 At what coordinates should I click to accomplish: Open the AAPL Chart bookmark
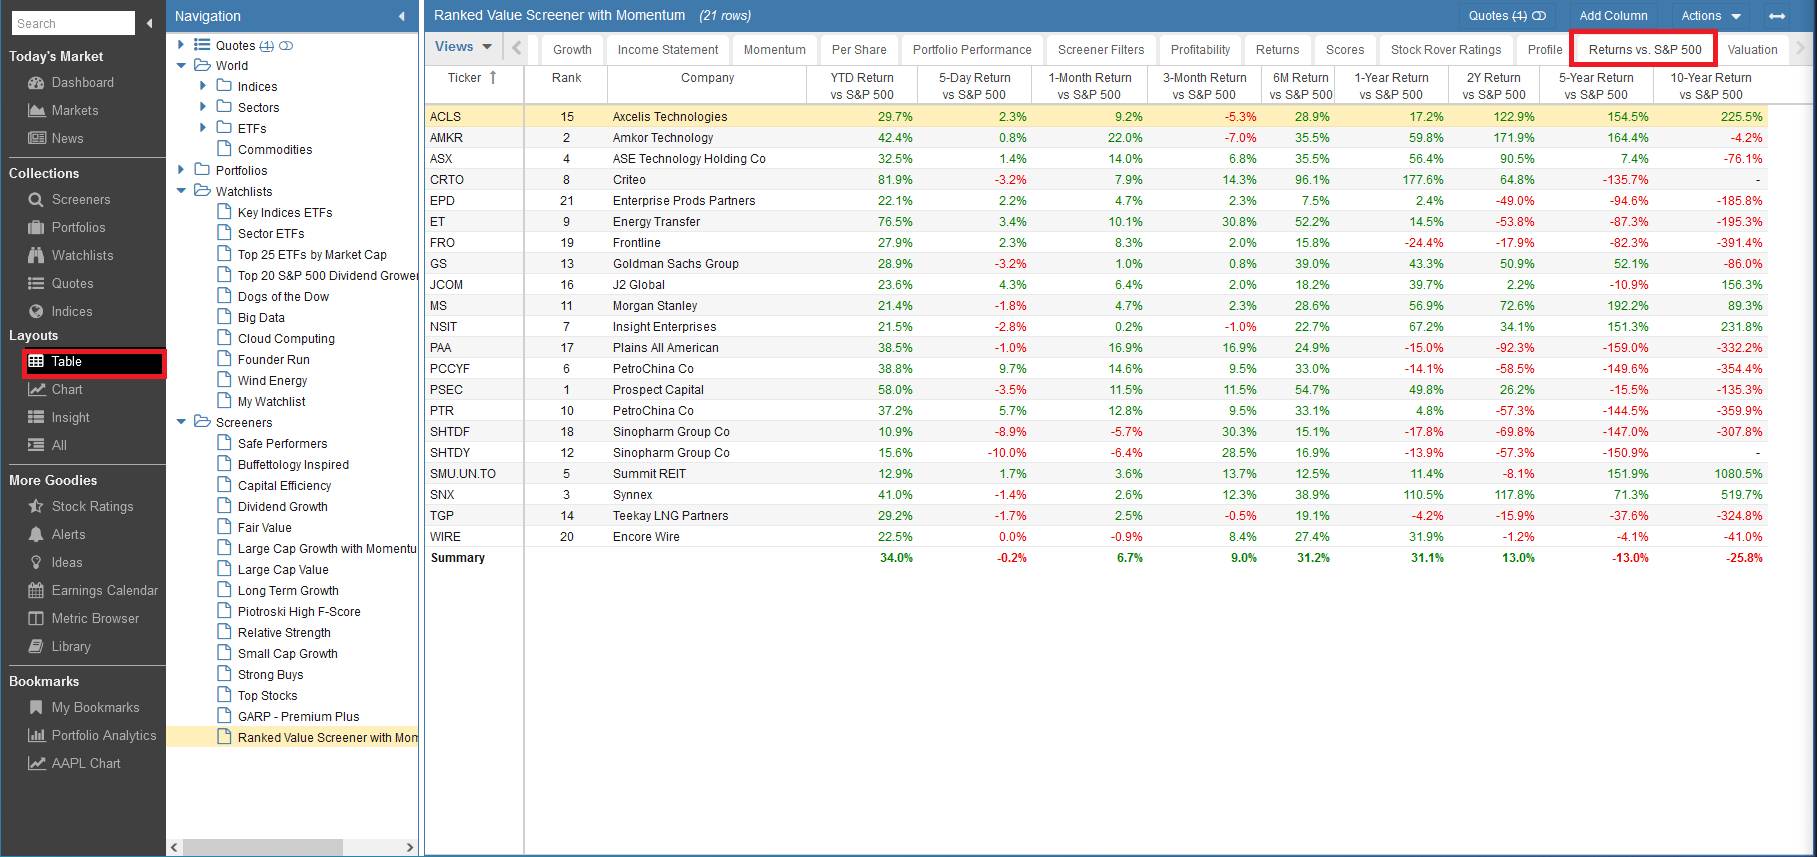[85, 763]
